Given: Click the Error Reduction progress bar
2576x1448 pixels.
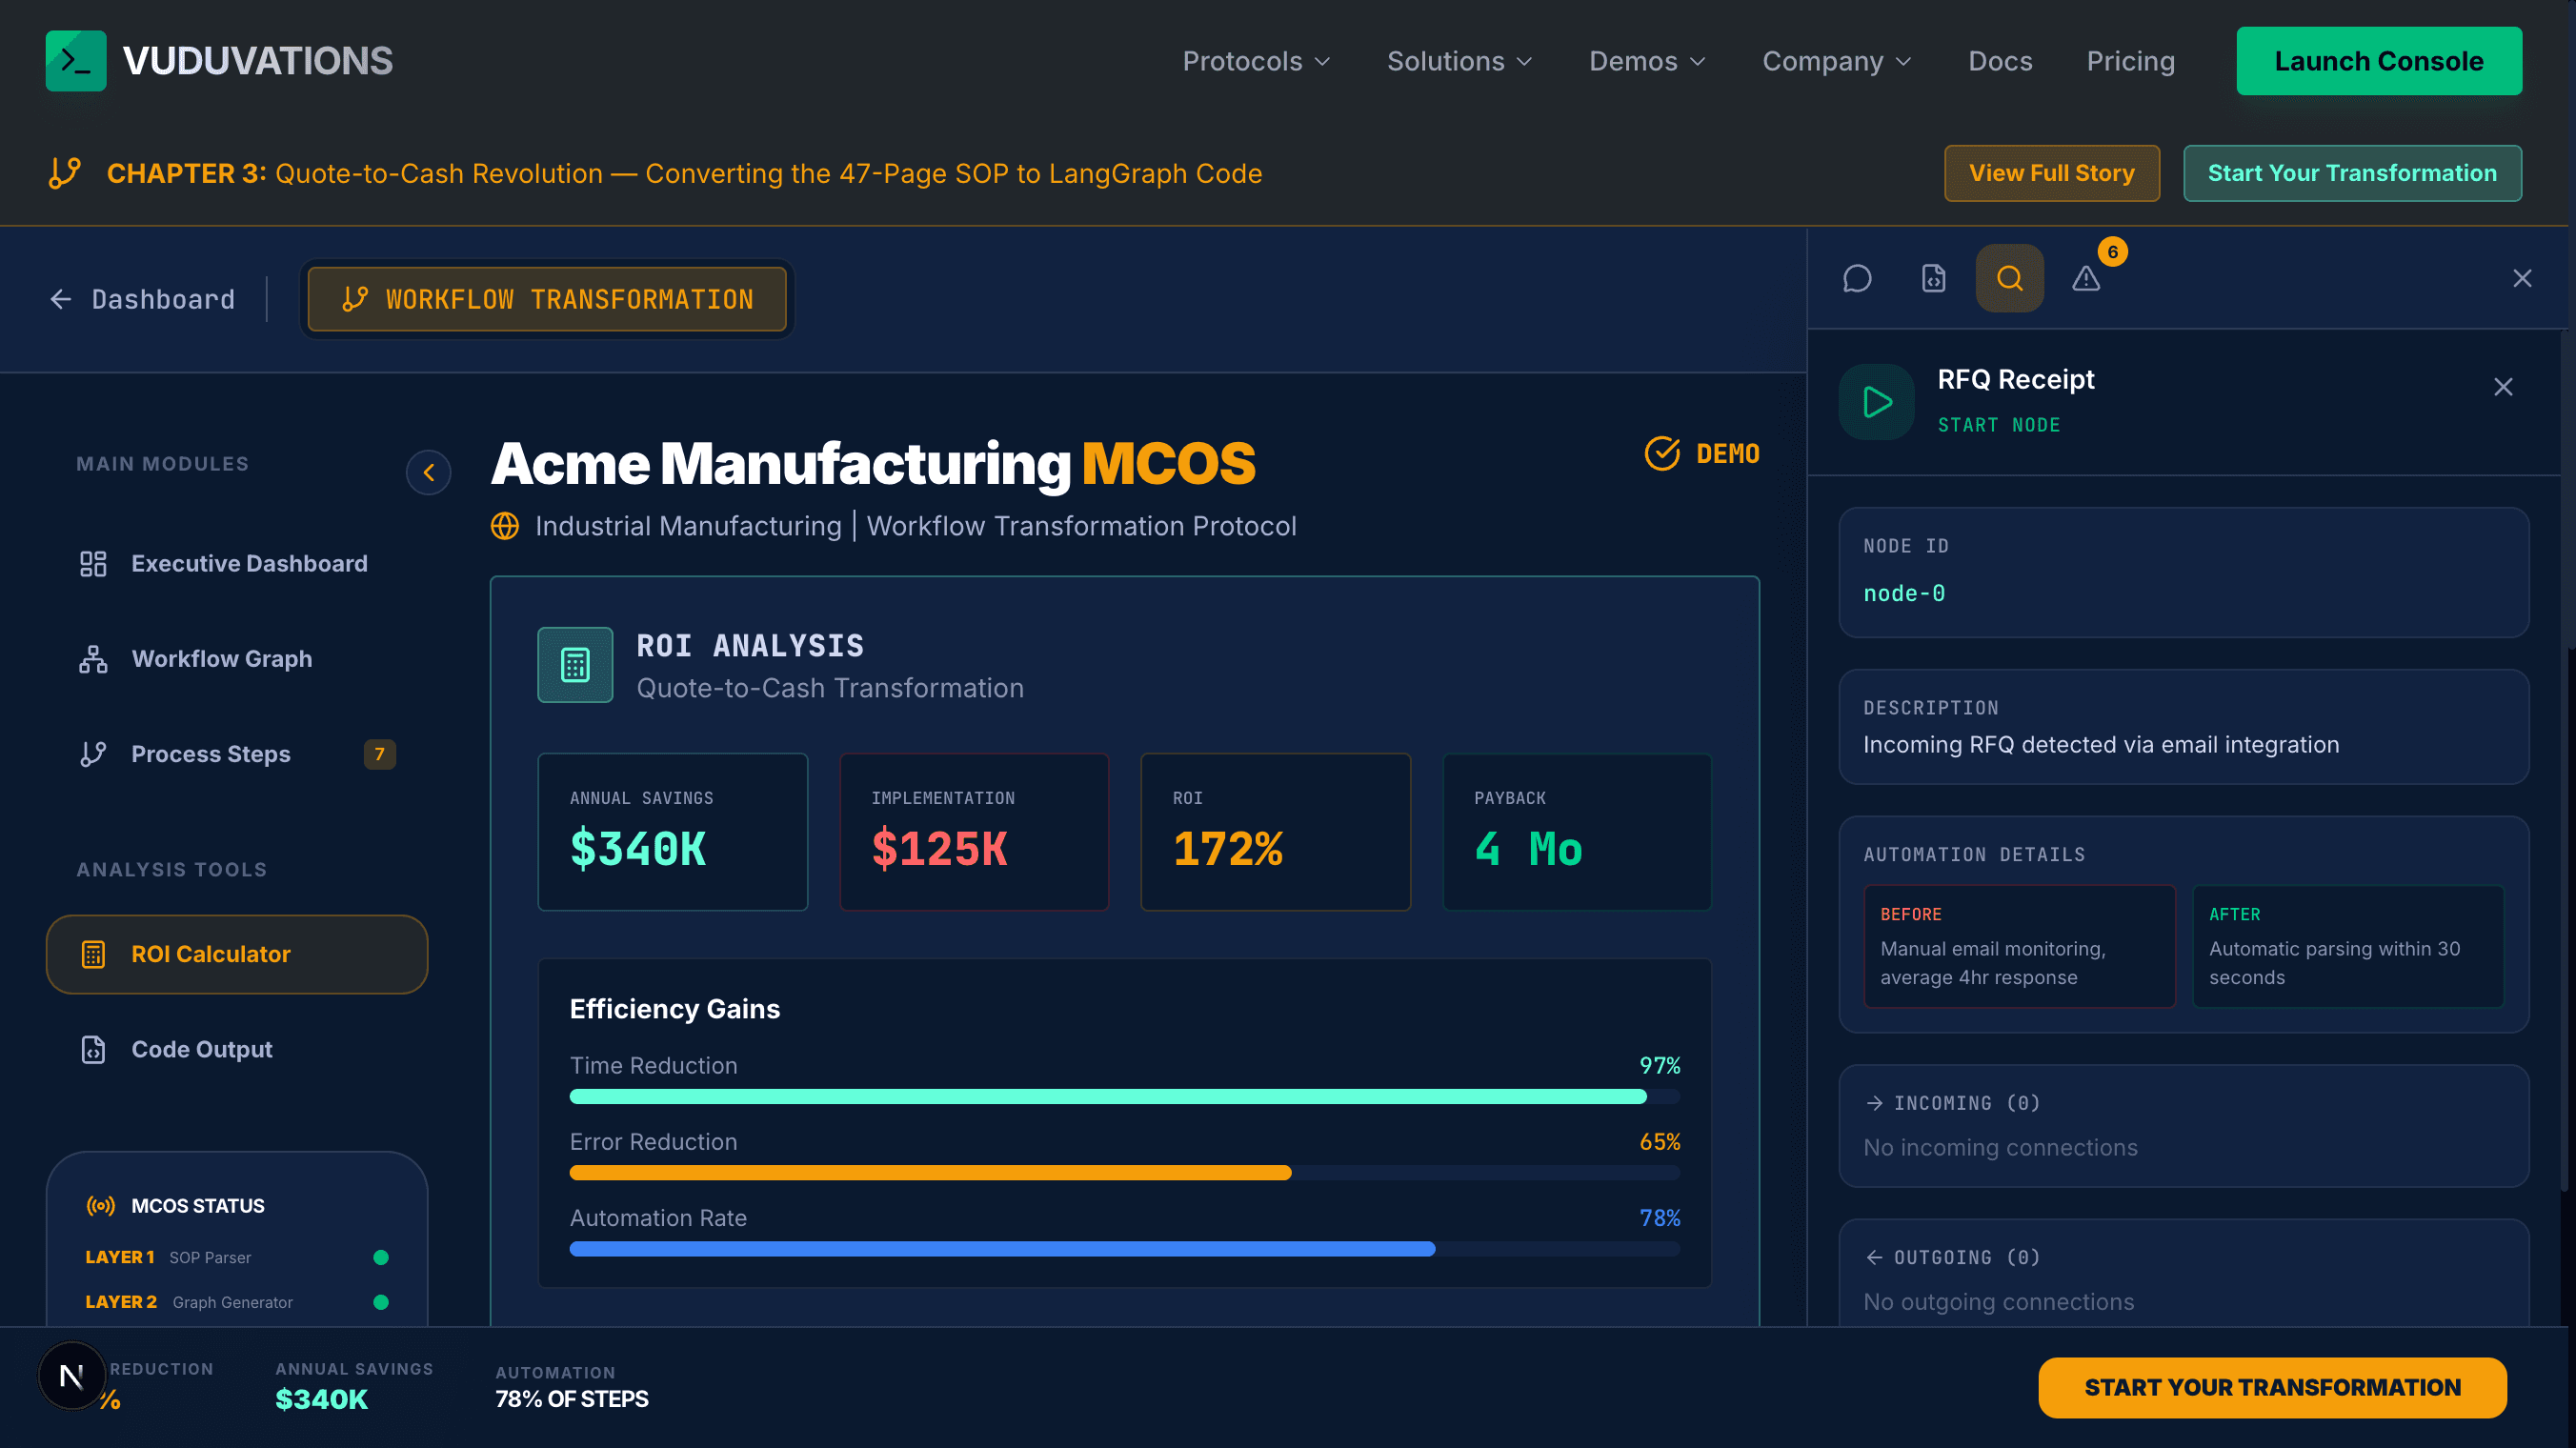Looking at the screenshot, I should click(1124, 1173).
